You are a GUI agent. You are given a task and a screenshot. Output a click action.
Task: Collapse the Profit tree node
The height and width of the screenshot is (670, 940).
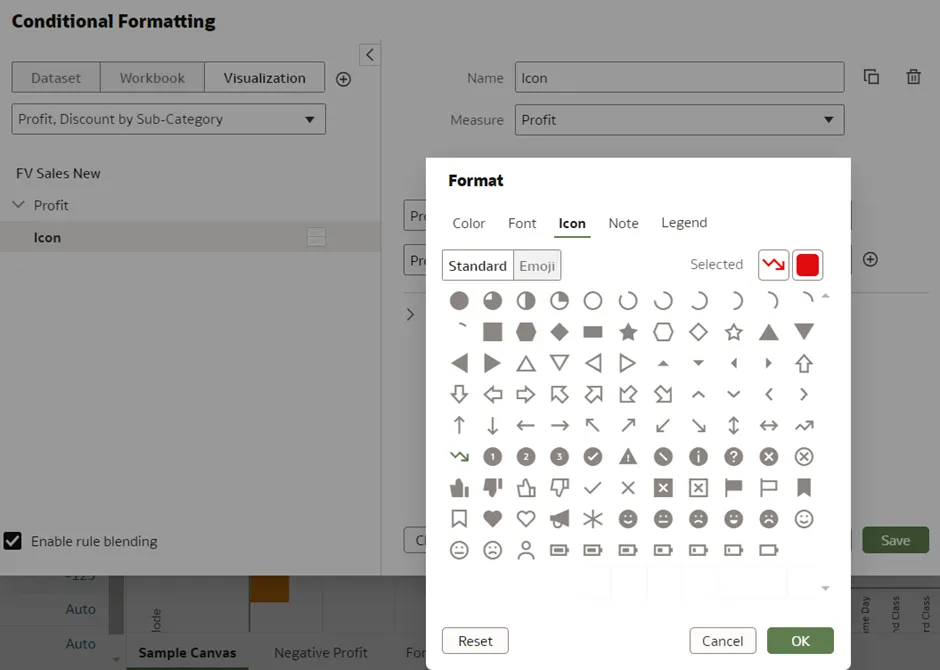click(19, 205)
